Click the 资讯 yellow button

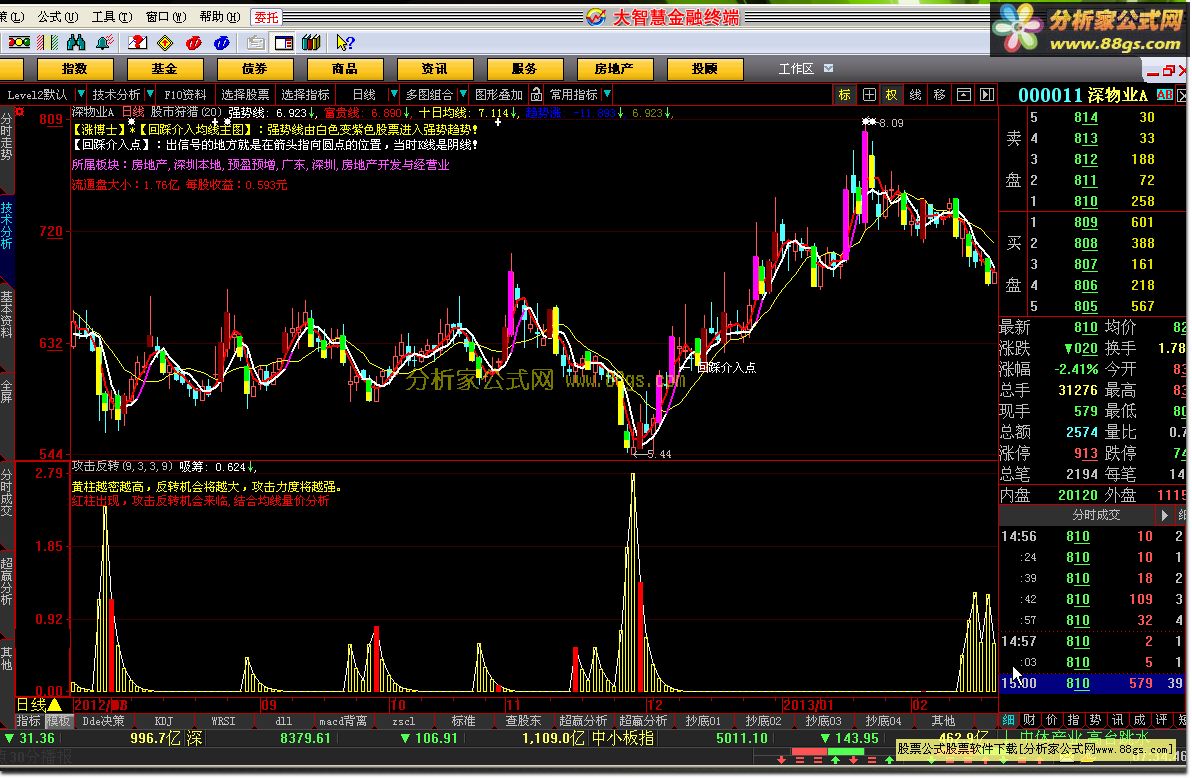(434, 69)
